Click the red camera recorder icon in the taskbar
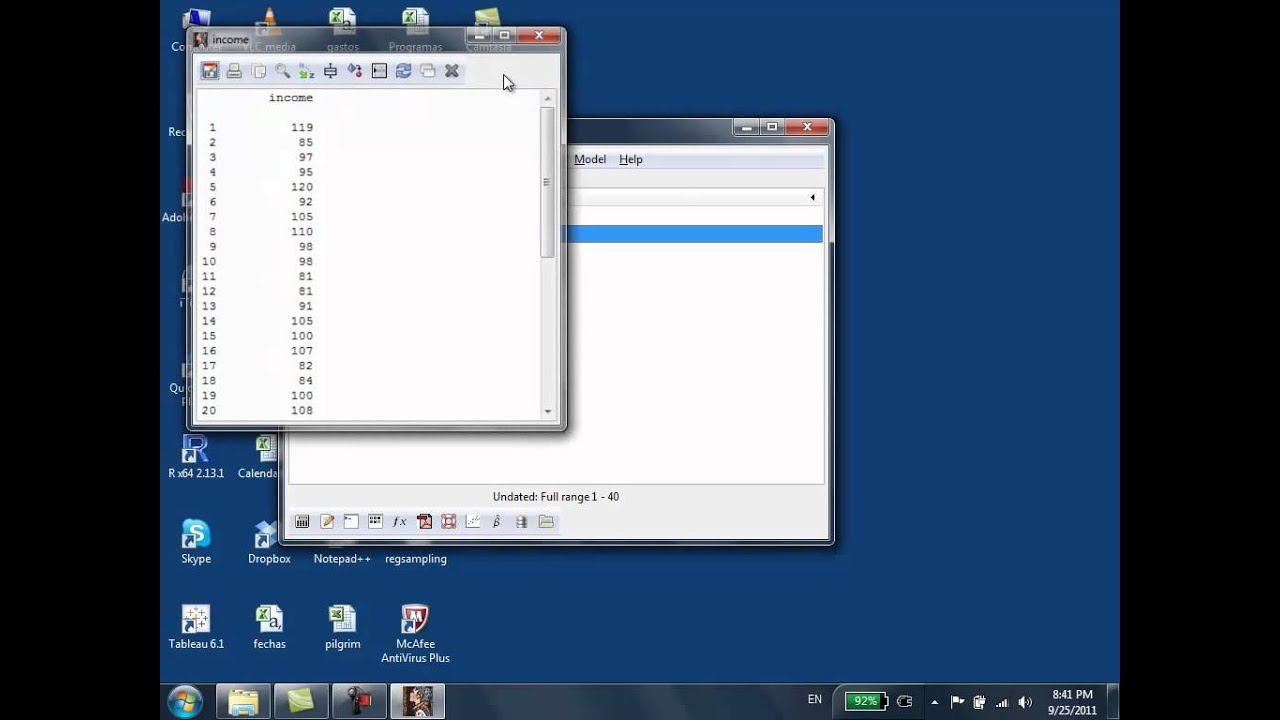 click(x=359, y=701)
